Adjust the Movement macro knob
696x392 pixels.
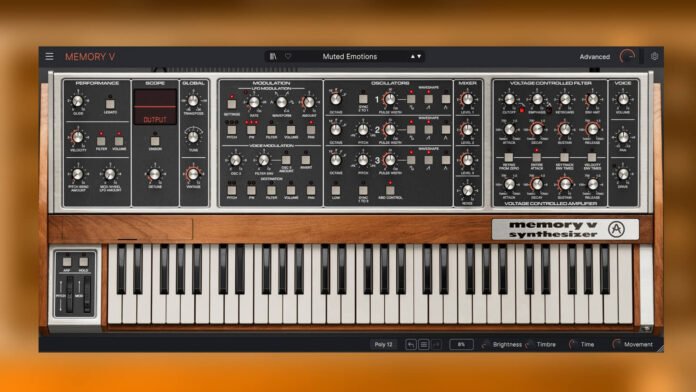616,344
